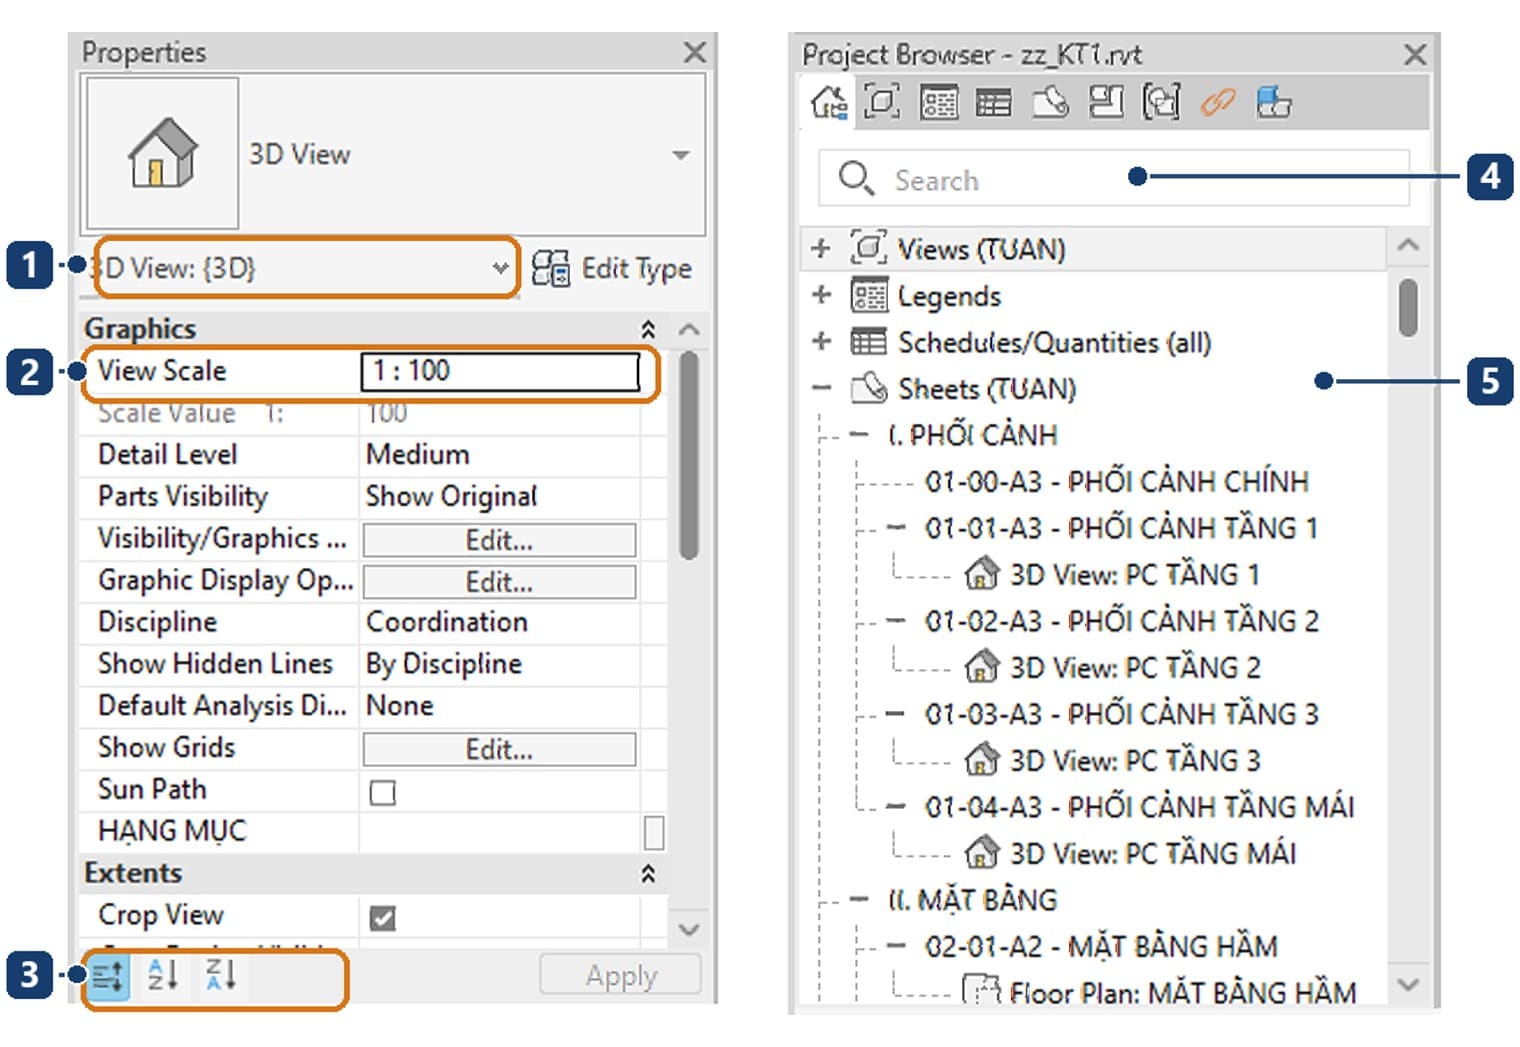Click the magnifier icon in the Search box
The width and height of the screenshot is (1520, 1047).
pos(856,179)
